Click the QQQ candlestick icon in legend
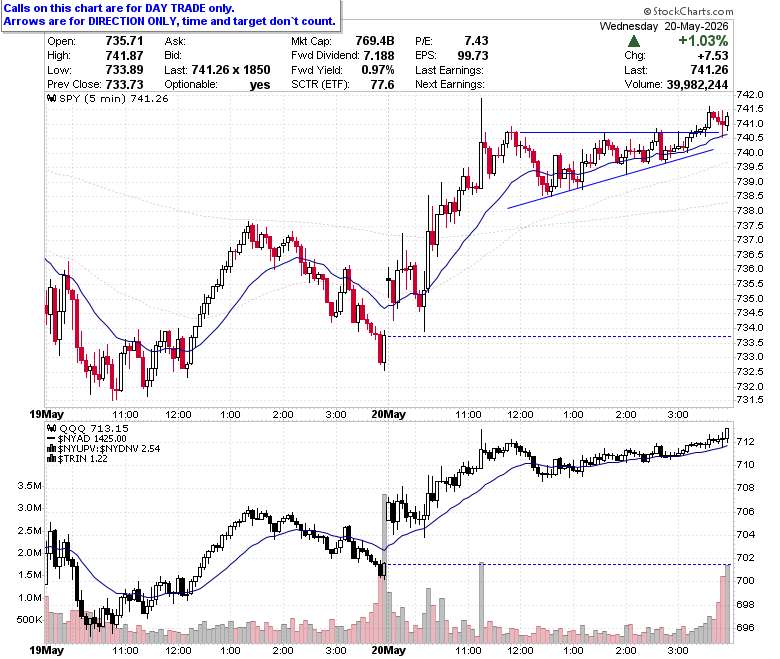780x659 pixels. [x=52, y=428]
